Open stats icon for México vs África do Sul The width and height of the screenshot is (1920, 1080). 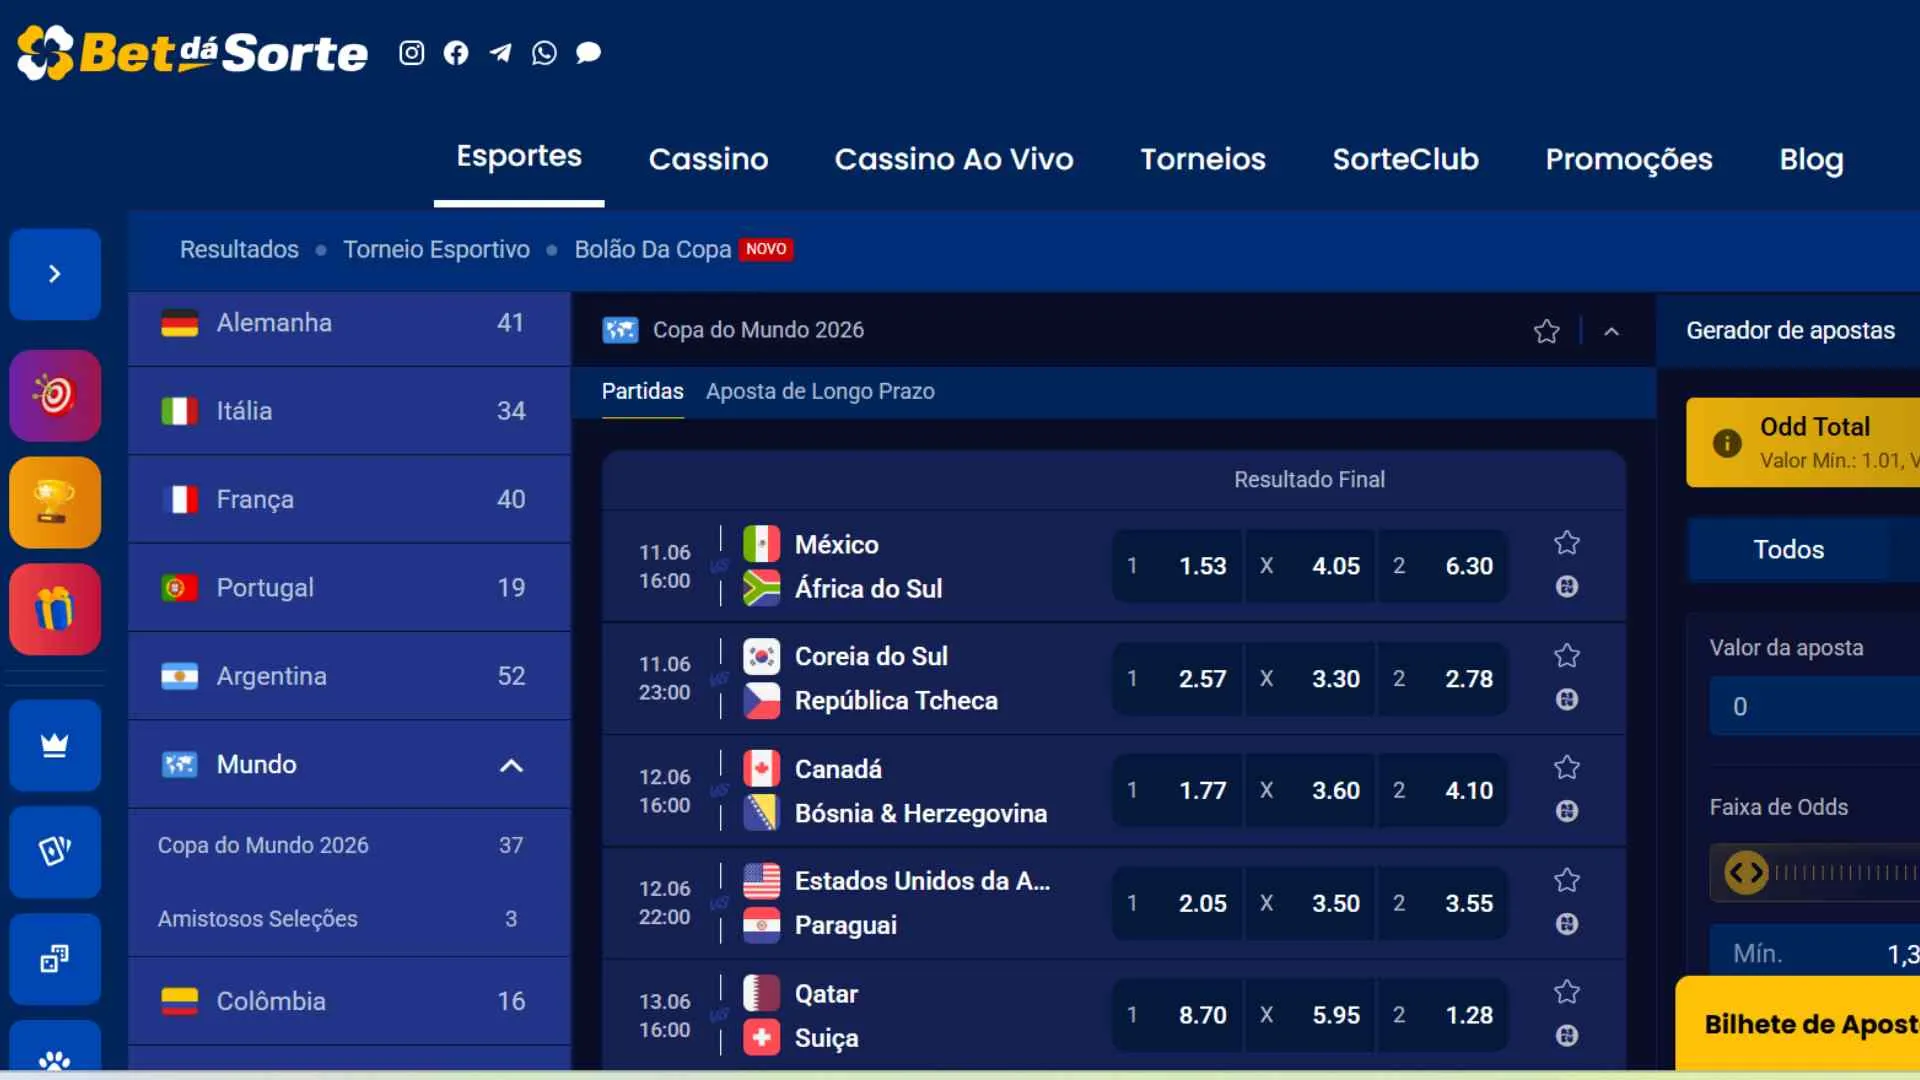tap(1567, 587)
